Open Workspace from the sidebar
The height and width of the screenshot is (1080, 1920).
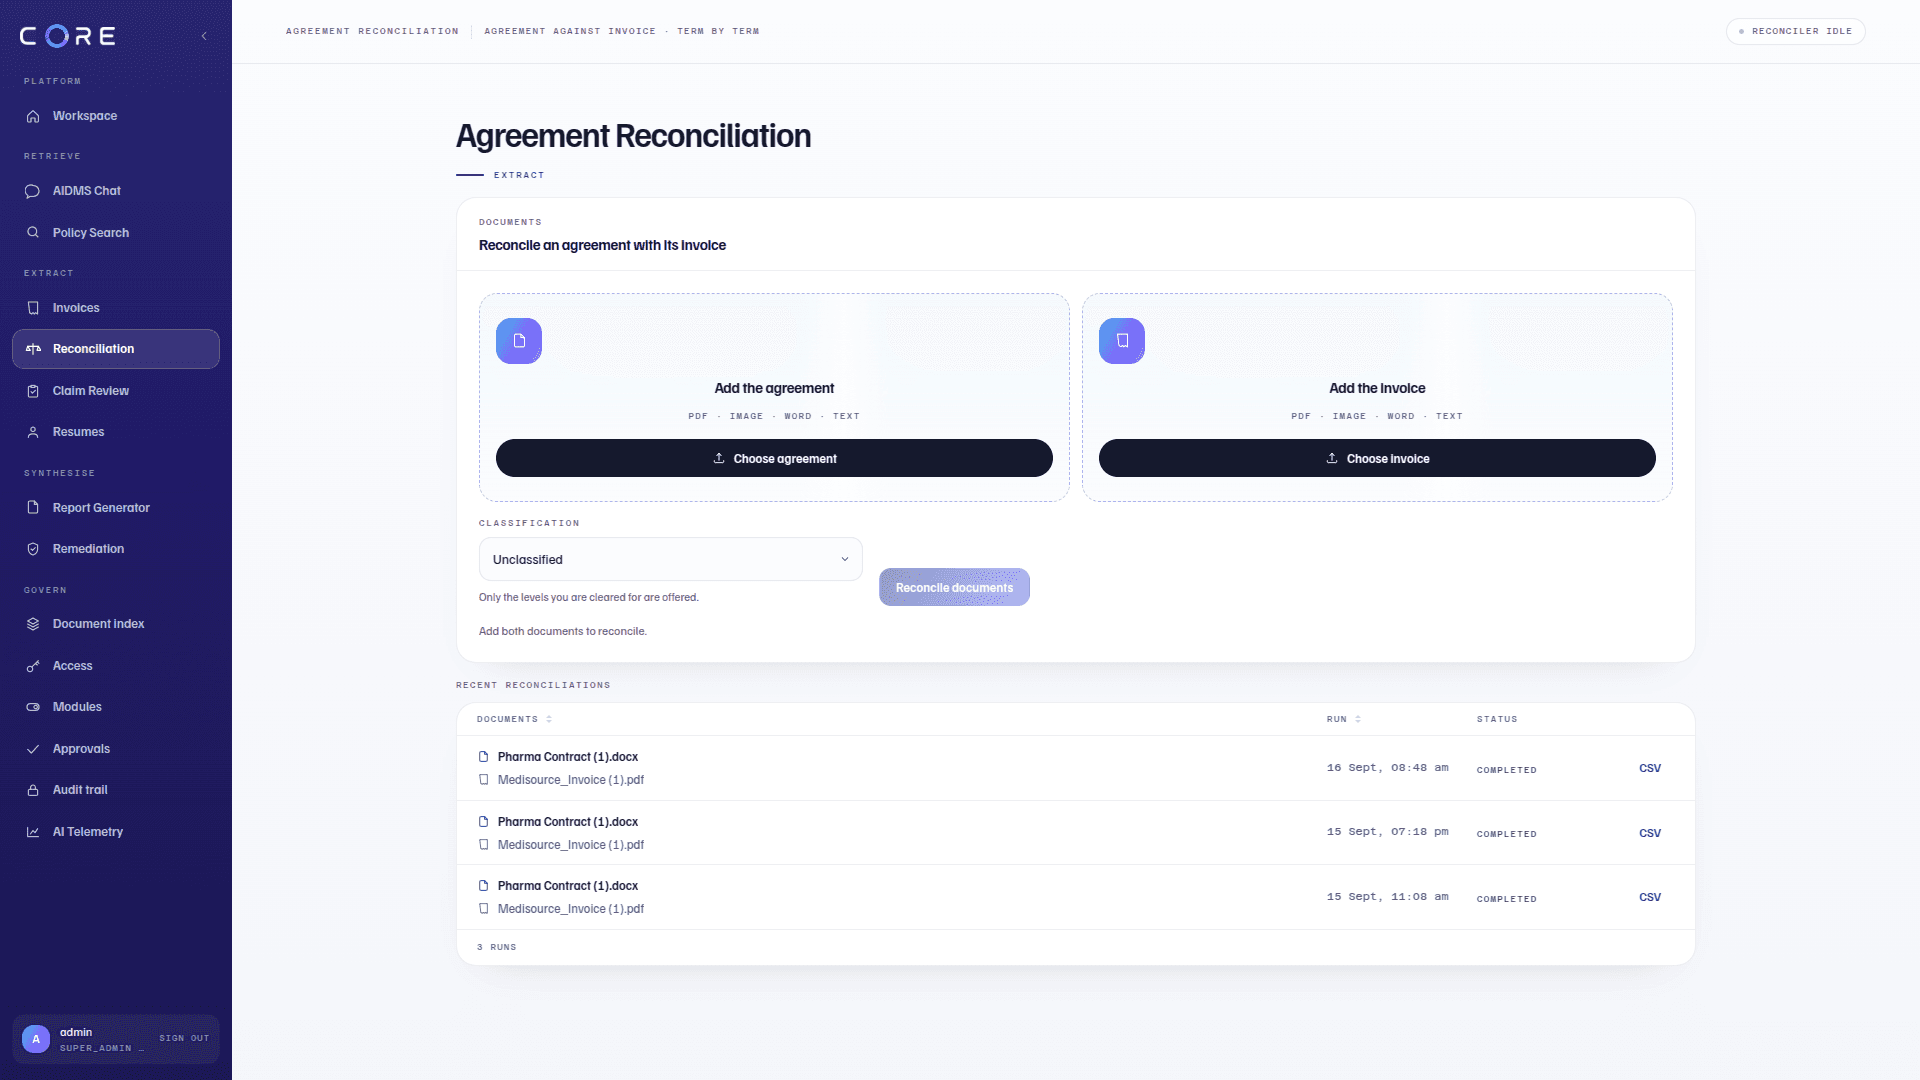[x=116, y=116]
